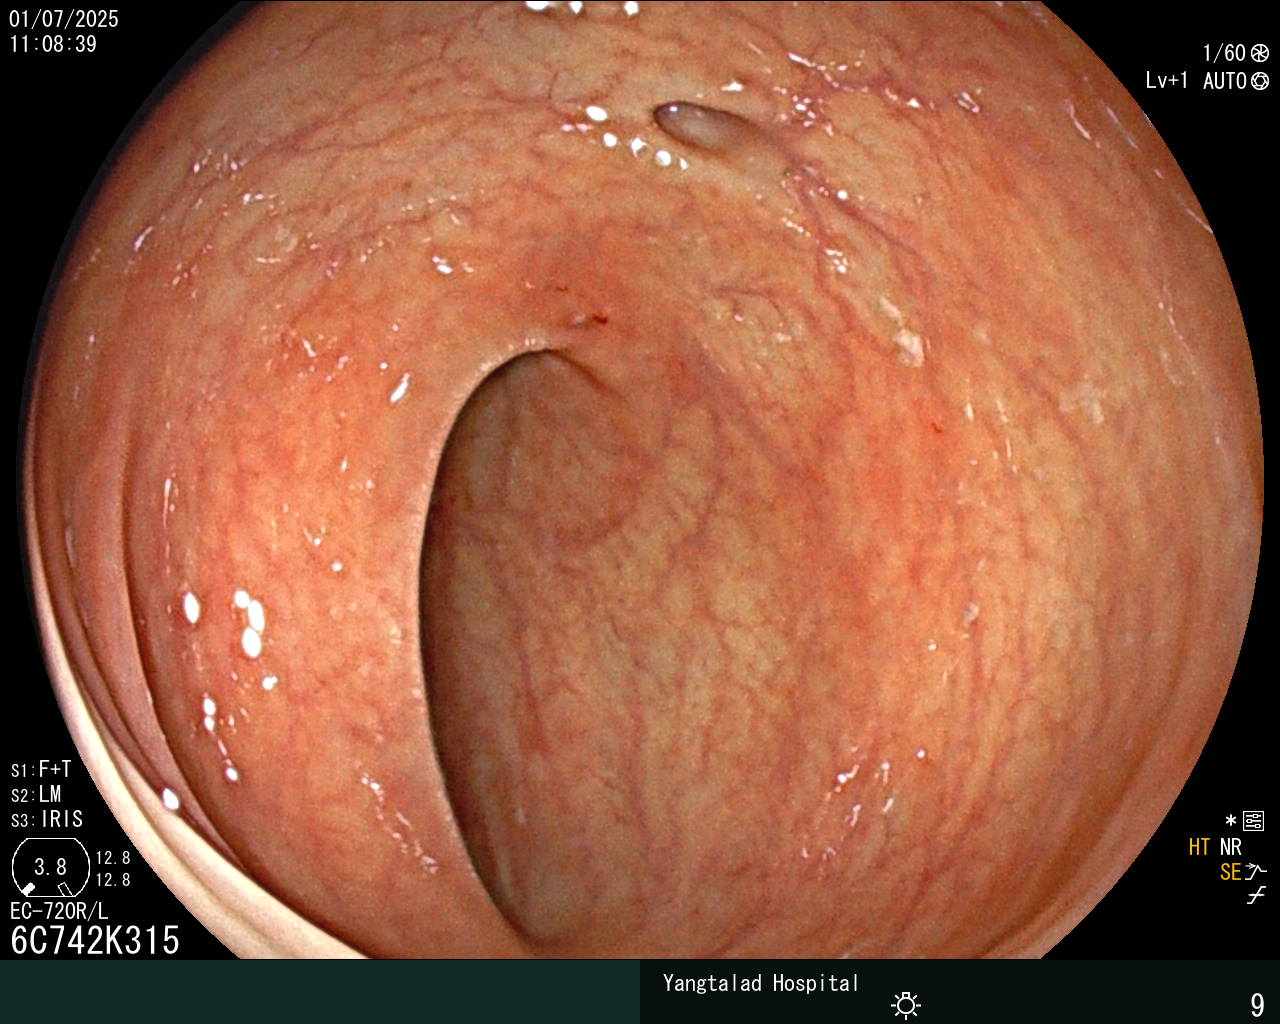The height and width of the screenshot is (1024, 1280).
Task: Click the yellow HT indicator
Action: point(1199,847)
